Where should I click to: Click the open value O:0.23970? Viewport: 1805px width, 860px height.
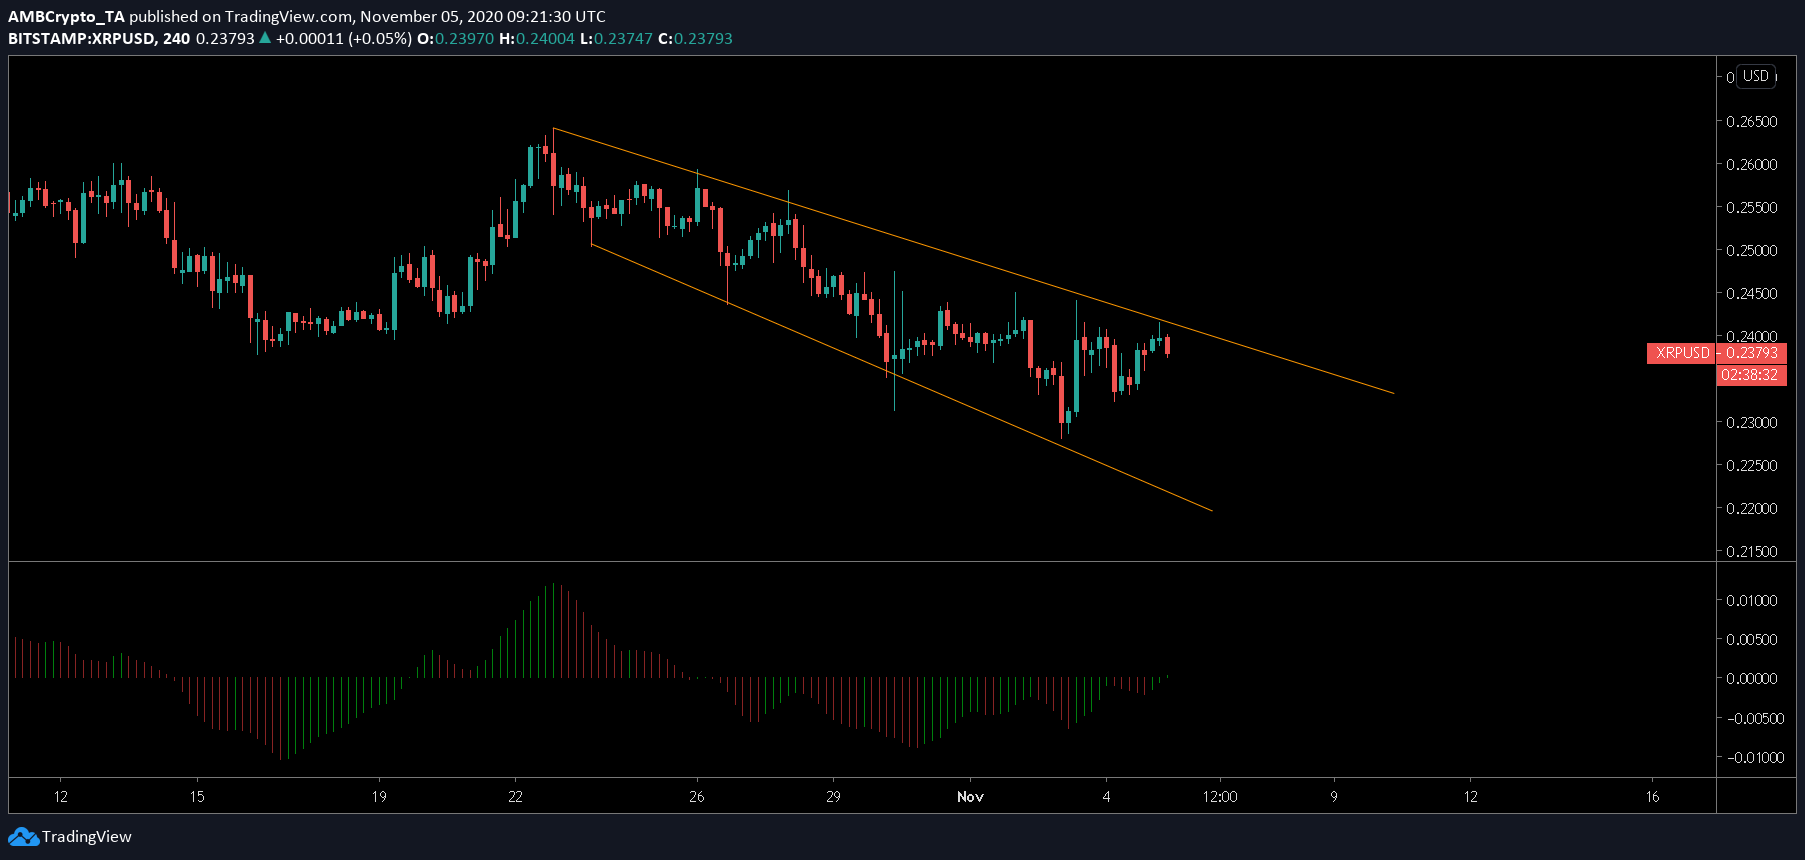[456, 38]
